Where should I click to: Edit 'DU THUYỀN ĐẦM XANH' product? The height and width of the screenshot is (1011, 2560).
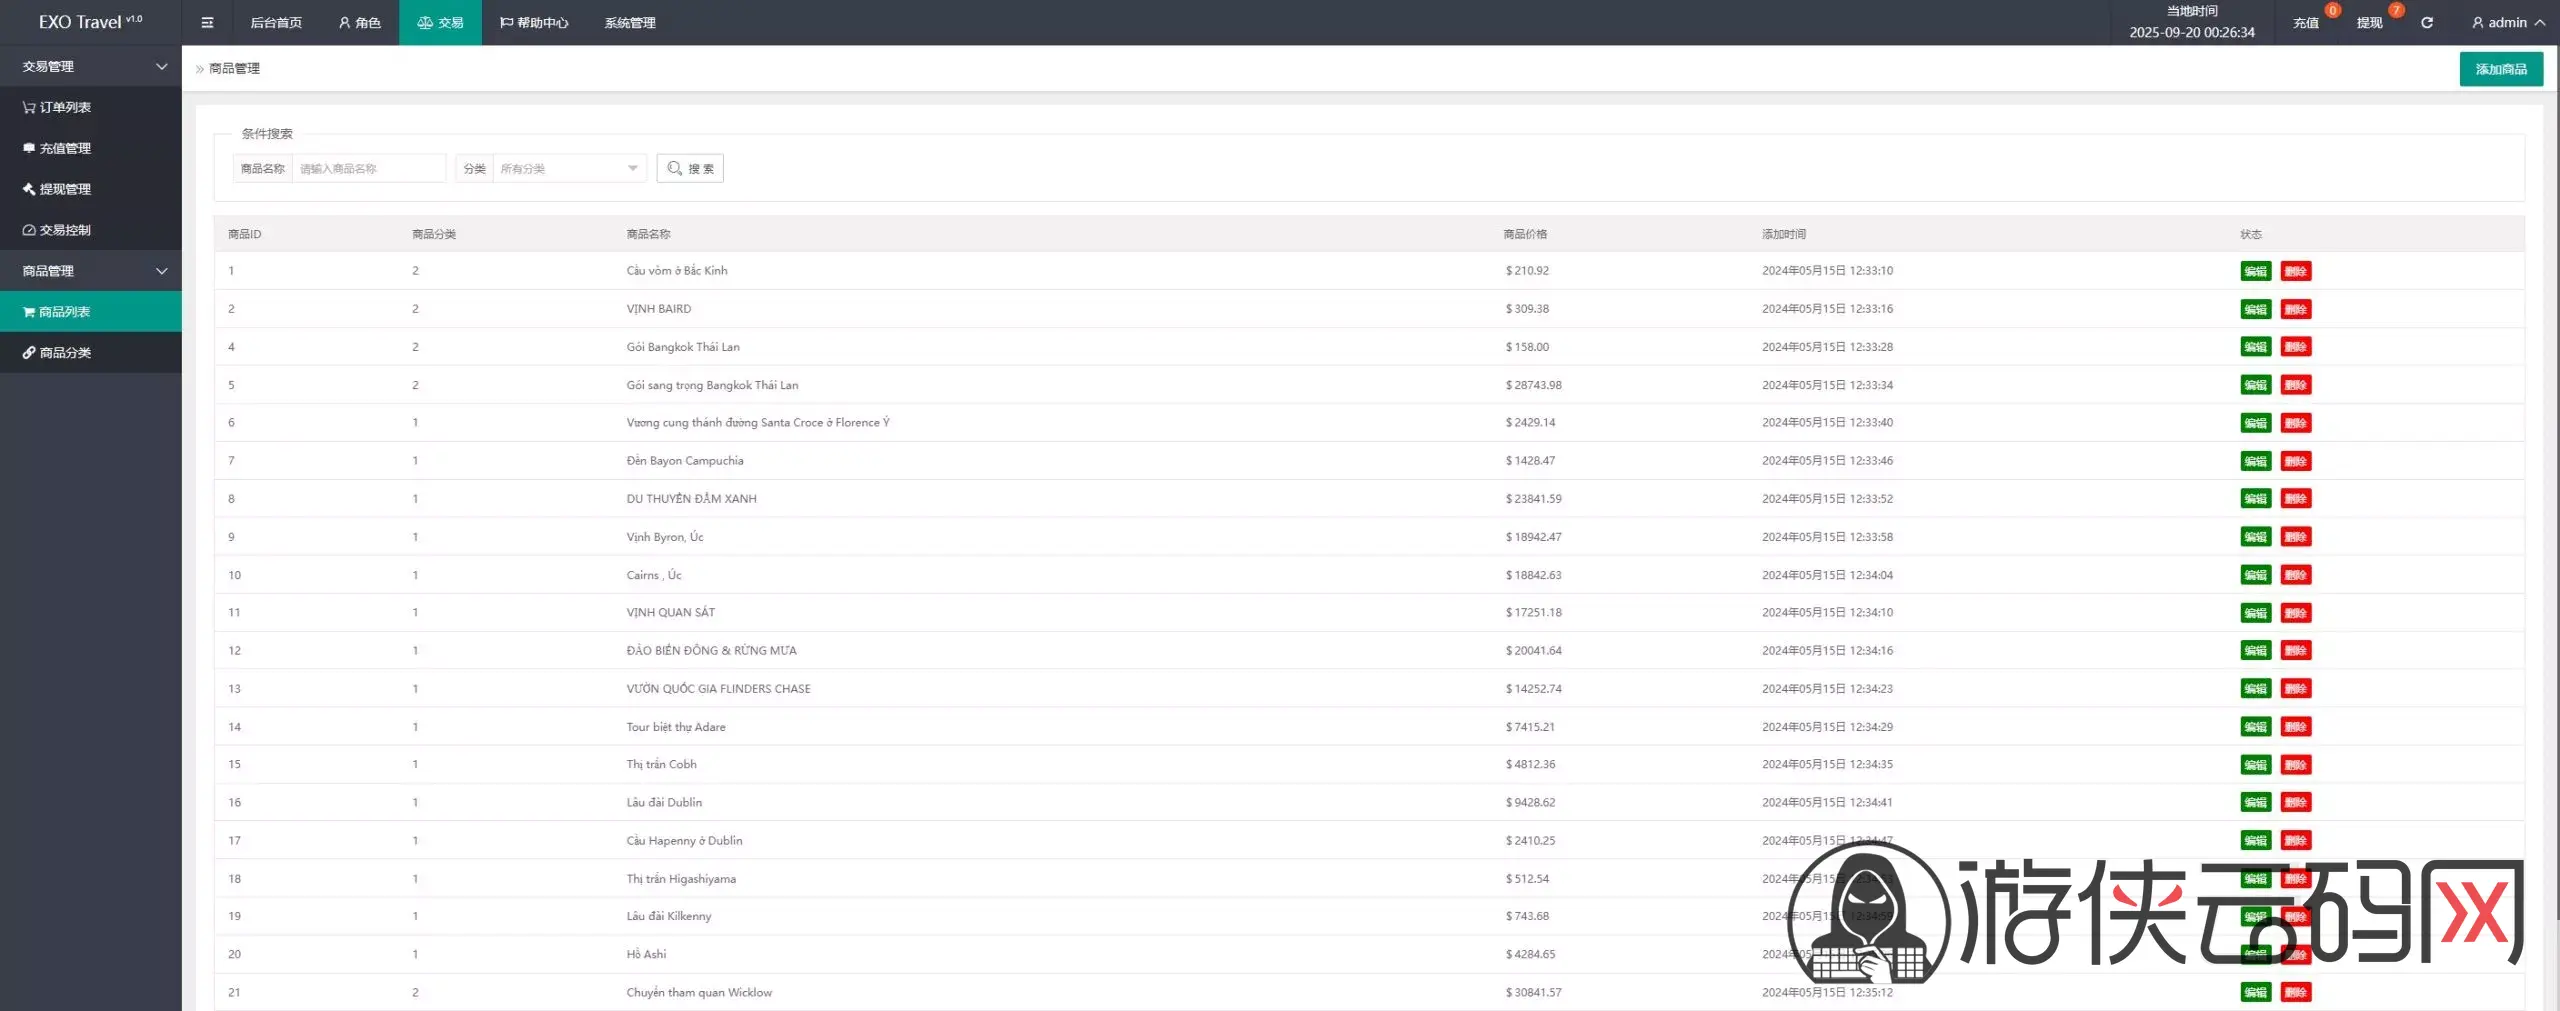[2255, 499]
